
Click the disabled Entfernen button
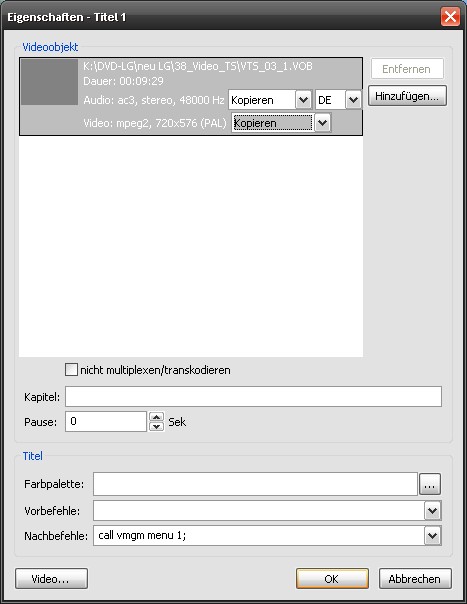click(x=407, y=69)
